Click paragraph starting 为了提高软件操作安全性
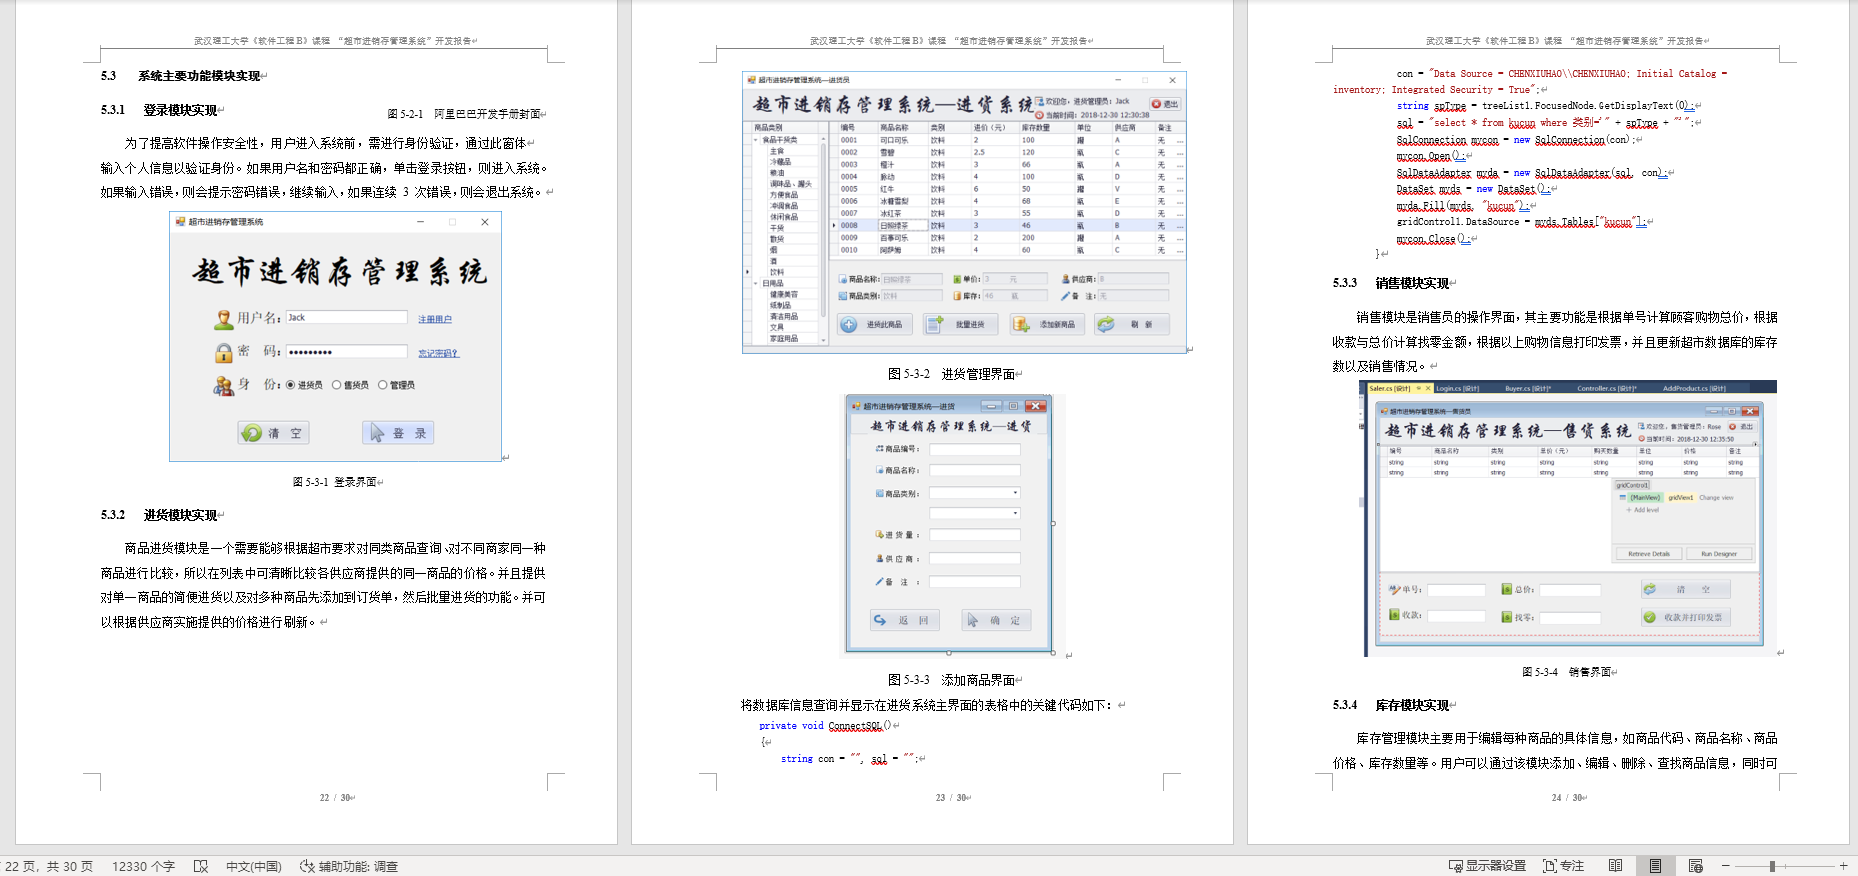1858x876 pixels. pos(323,168)
